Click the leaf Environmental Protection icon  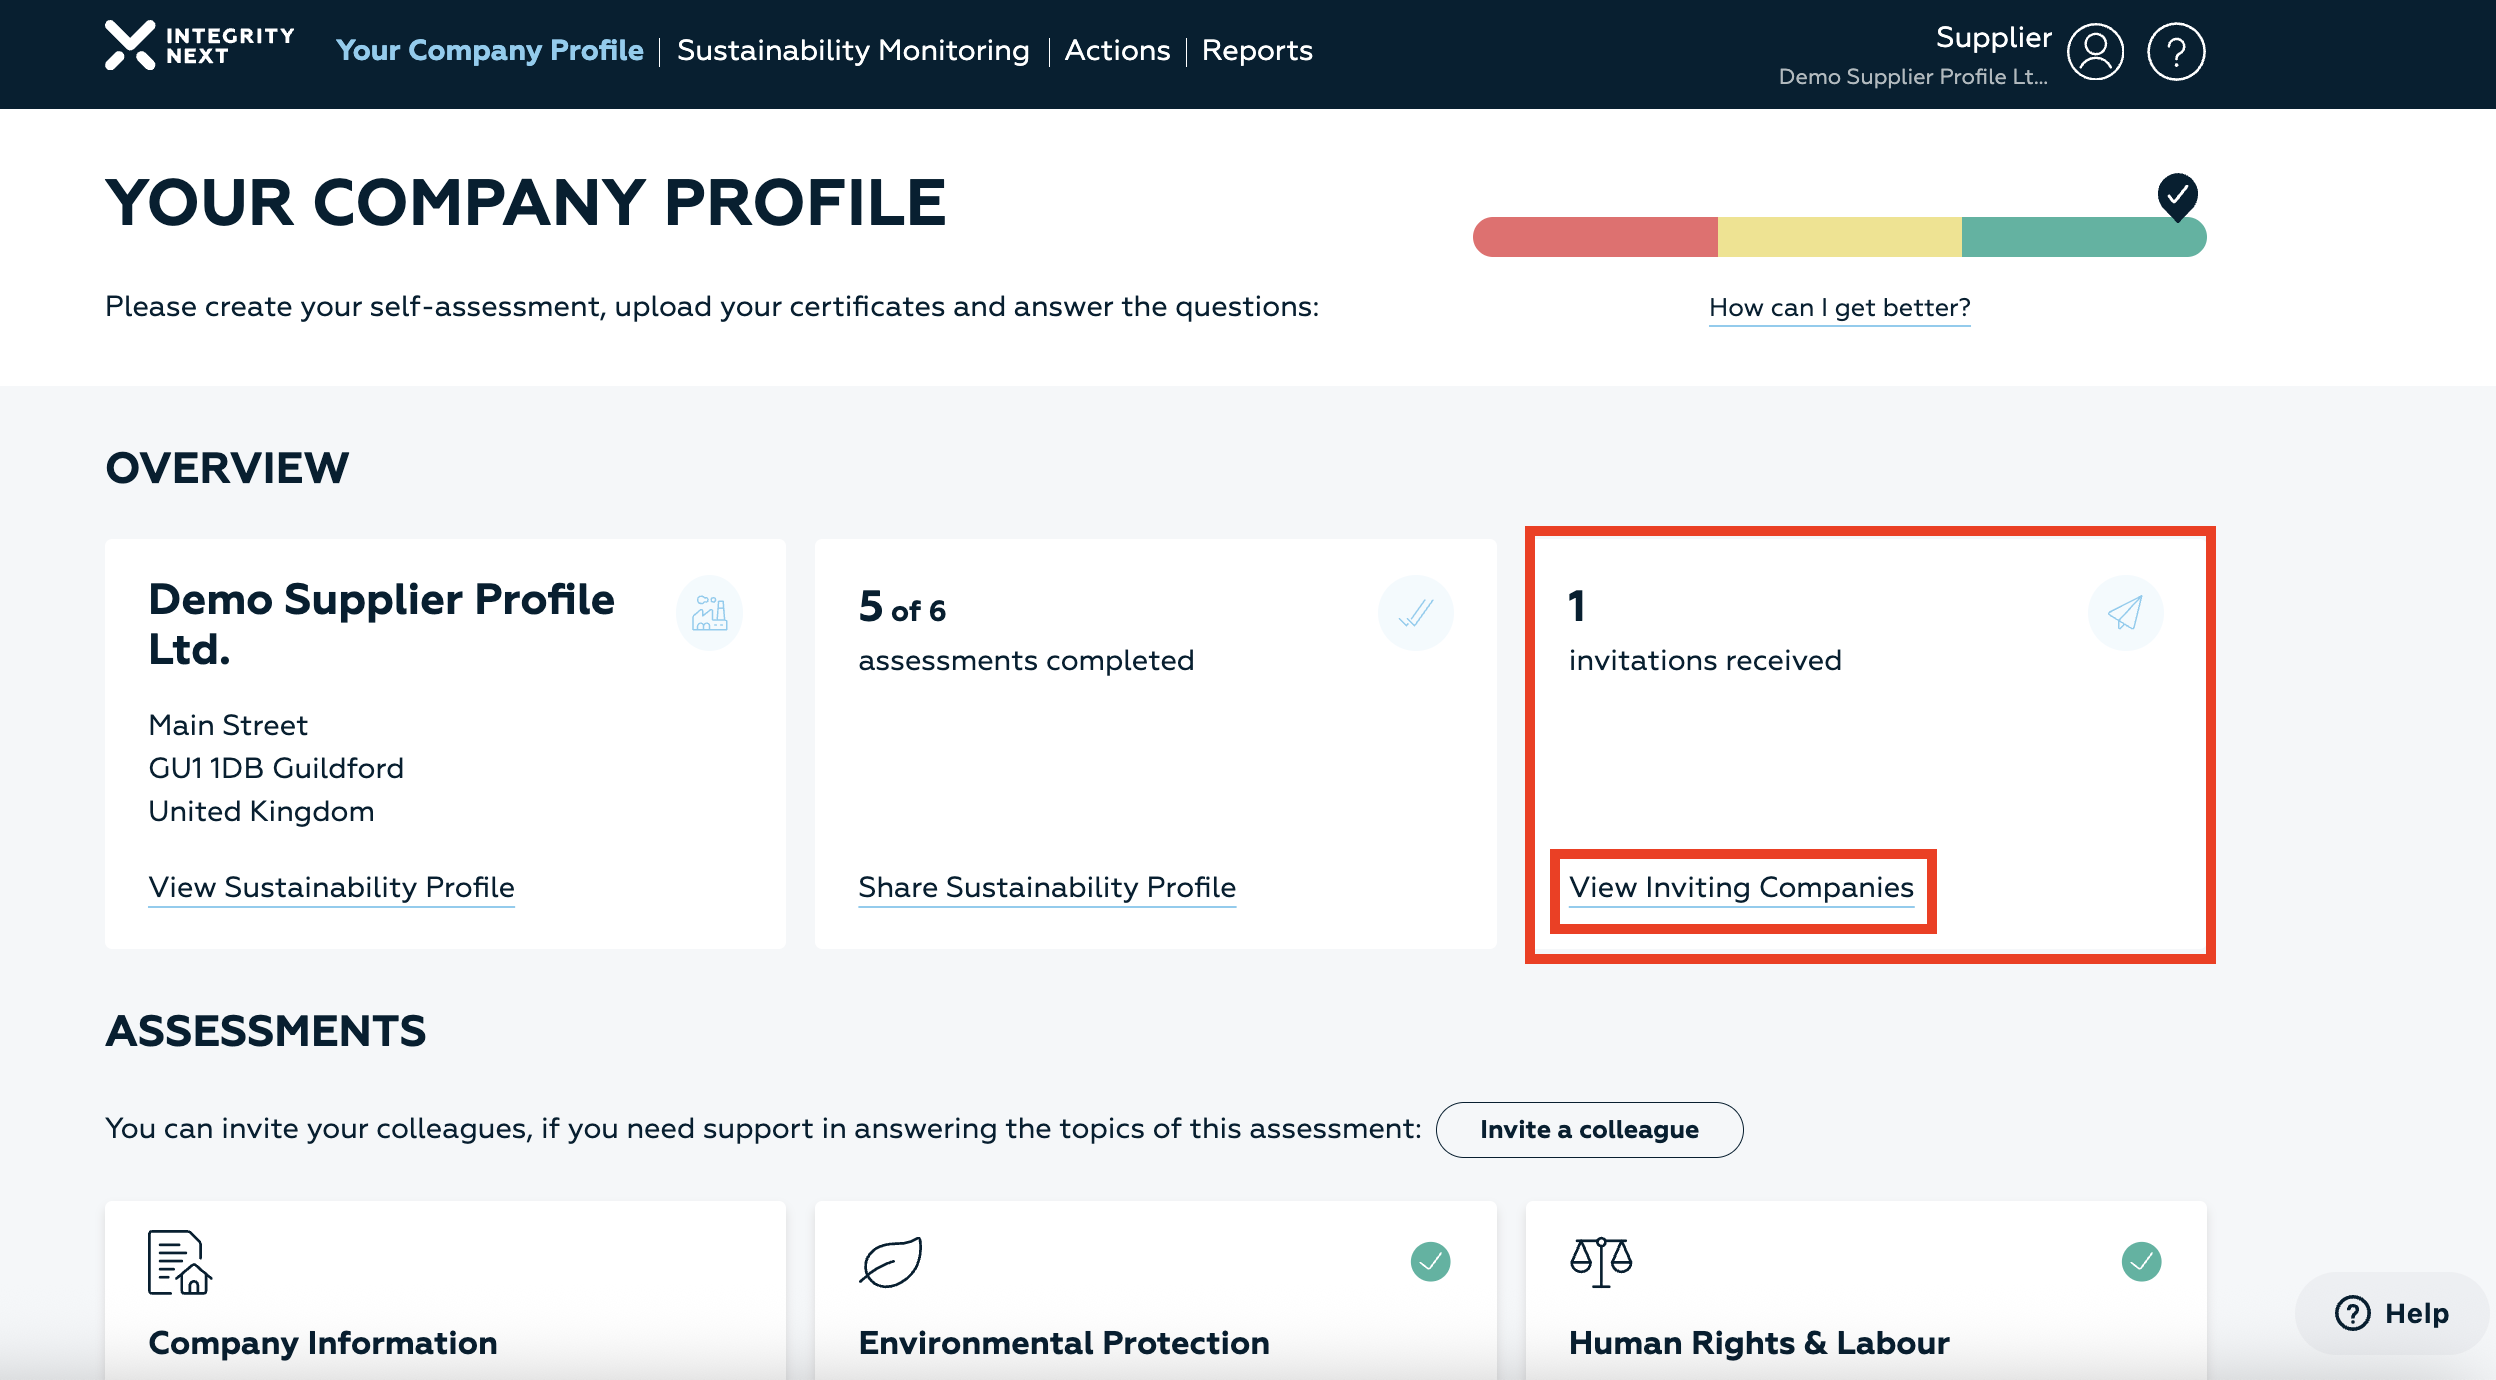(x=890, y=1262)
